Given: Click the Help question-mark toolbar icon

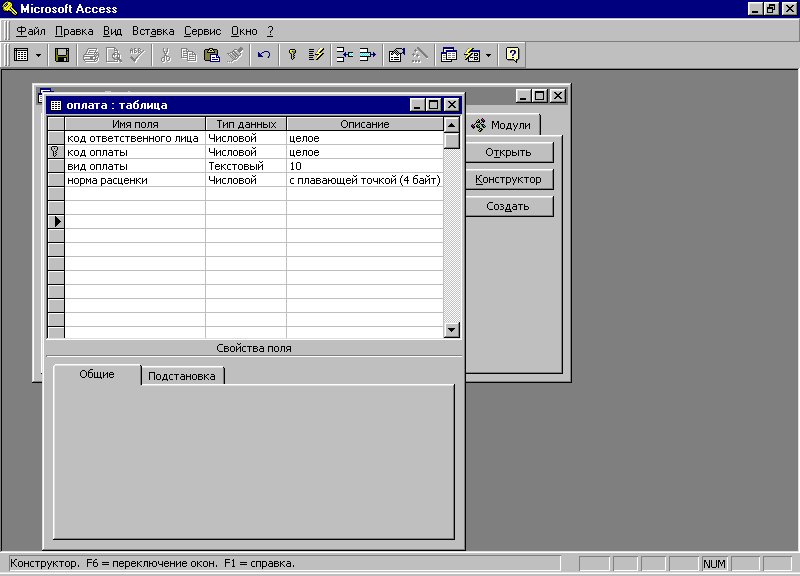Looking at the screenshot, I should (x=512, y=55).
